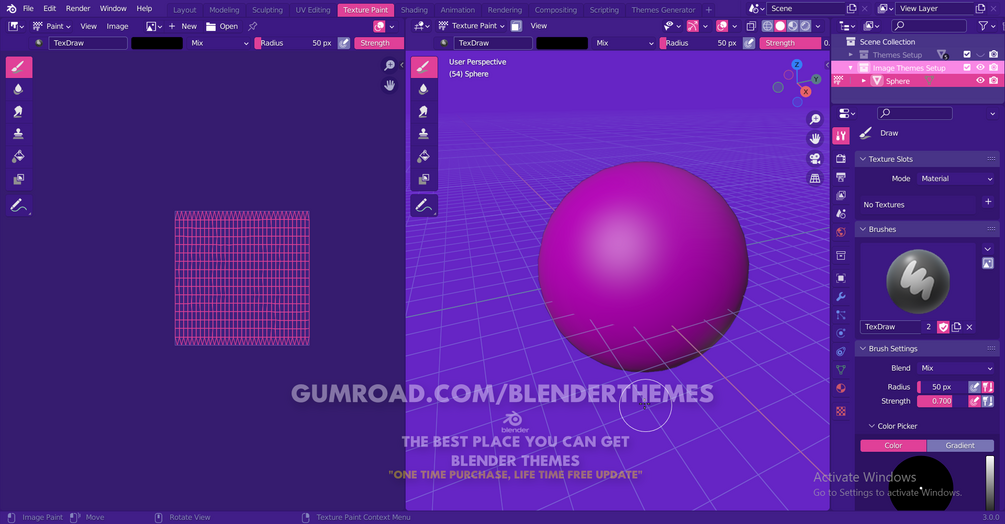This screenshot has width=1005, height=524.
Task: Duplicate the TexDraw brush
Action: (x=956, y=327)
